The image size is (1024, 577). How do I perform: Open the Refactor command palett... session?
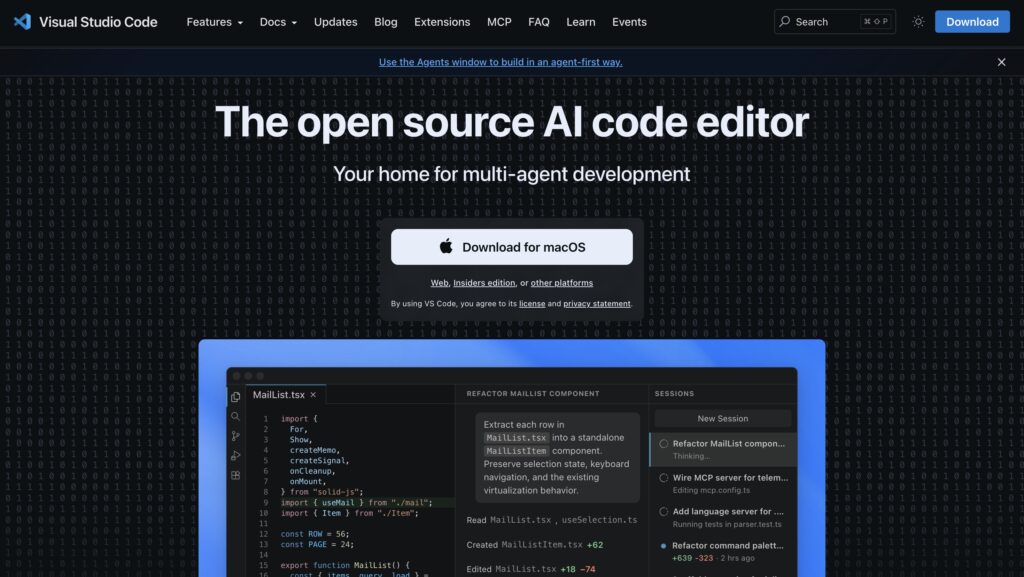click(x=724, y=552)
